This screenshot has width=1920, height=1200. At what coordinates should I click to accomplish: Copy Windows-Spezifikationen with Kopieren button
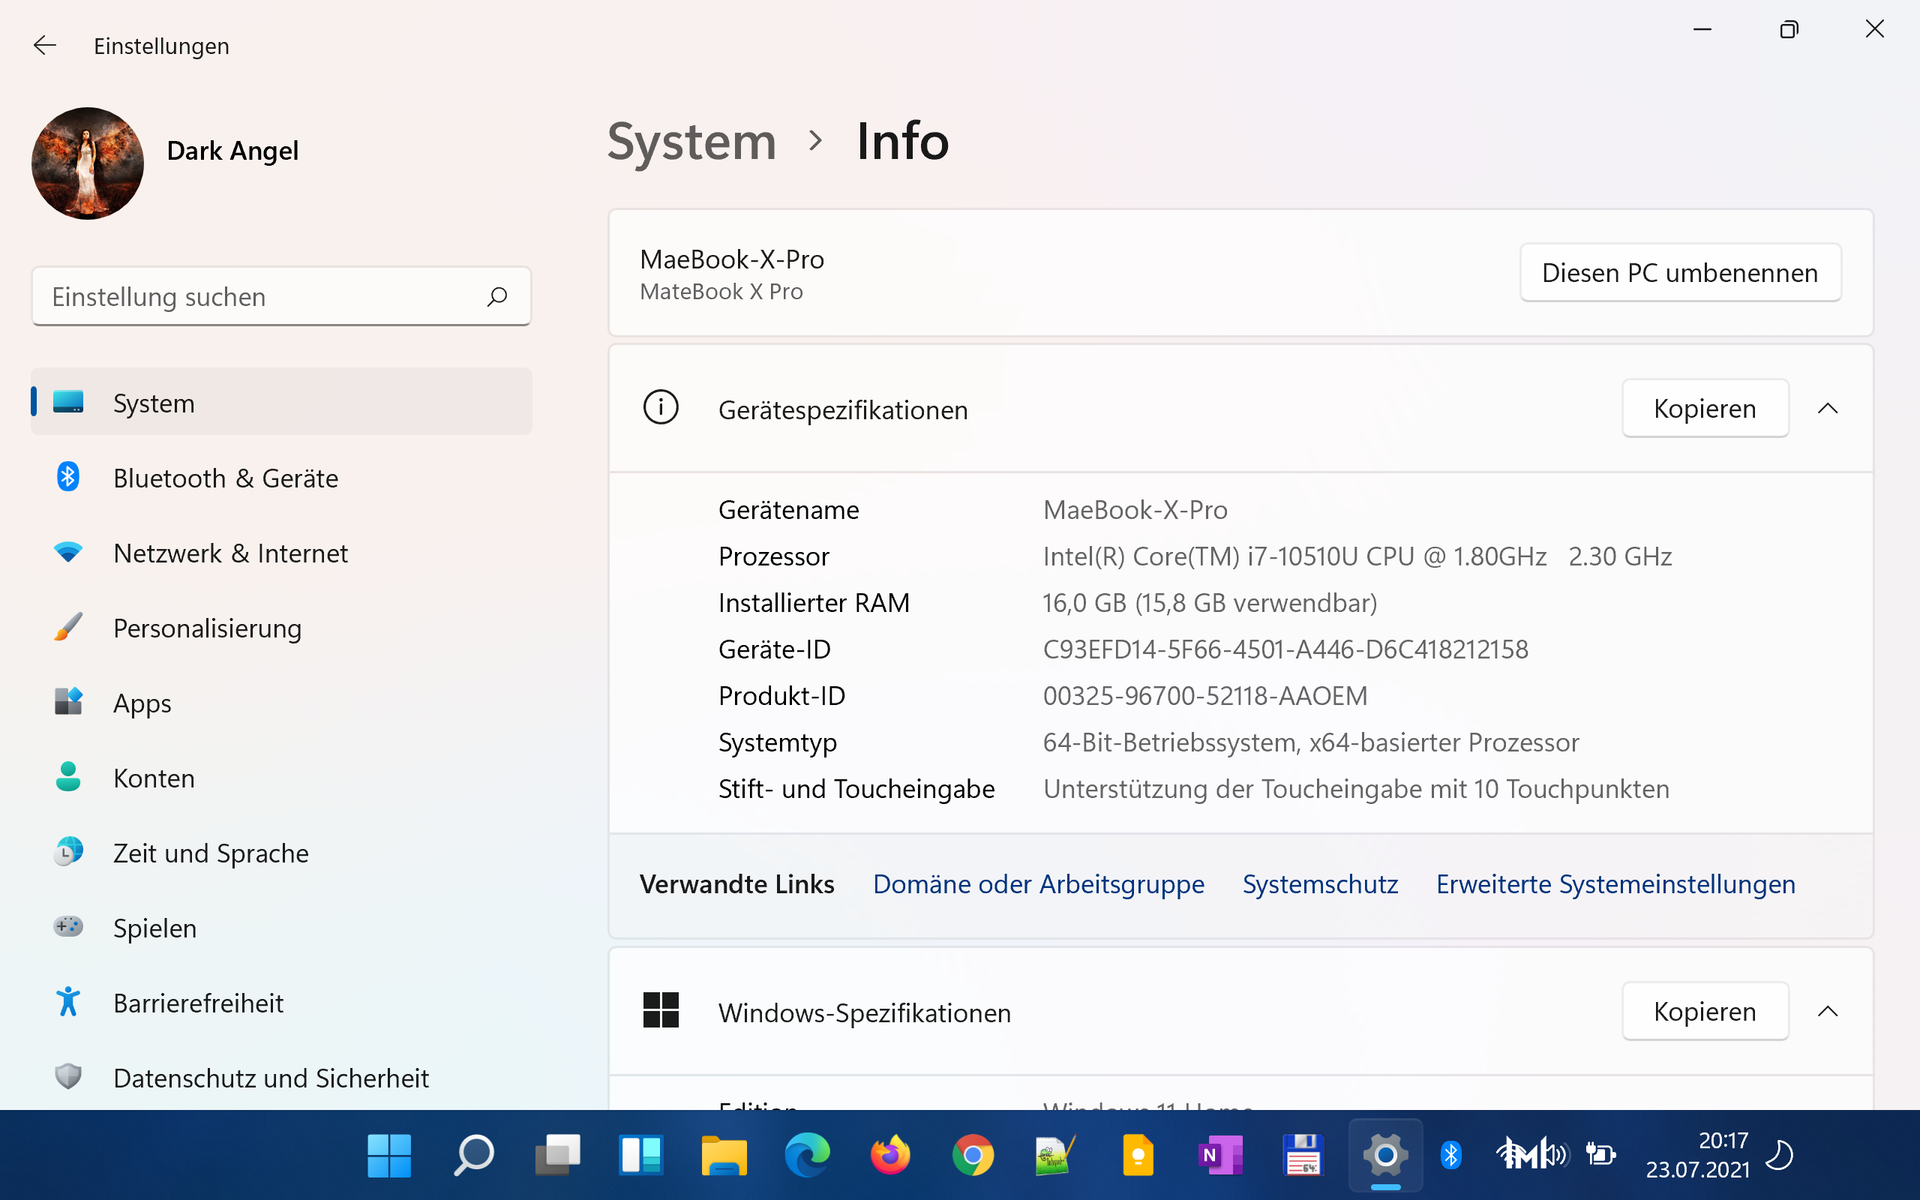[x=1705, y=1012]
